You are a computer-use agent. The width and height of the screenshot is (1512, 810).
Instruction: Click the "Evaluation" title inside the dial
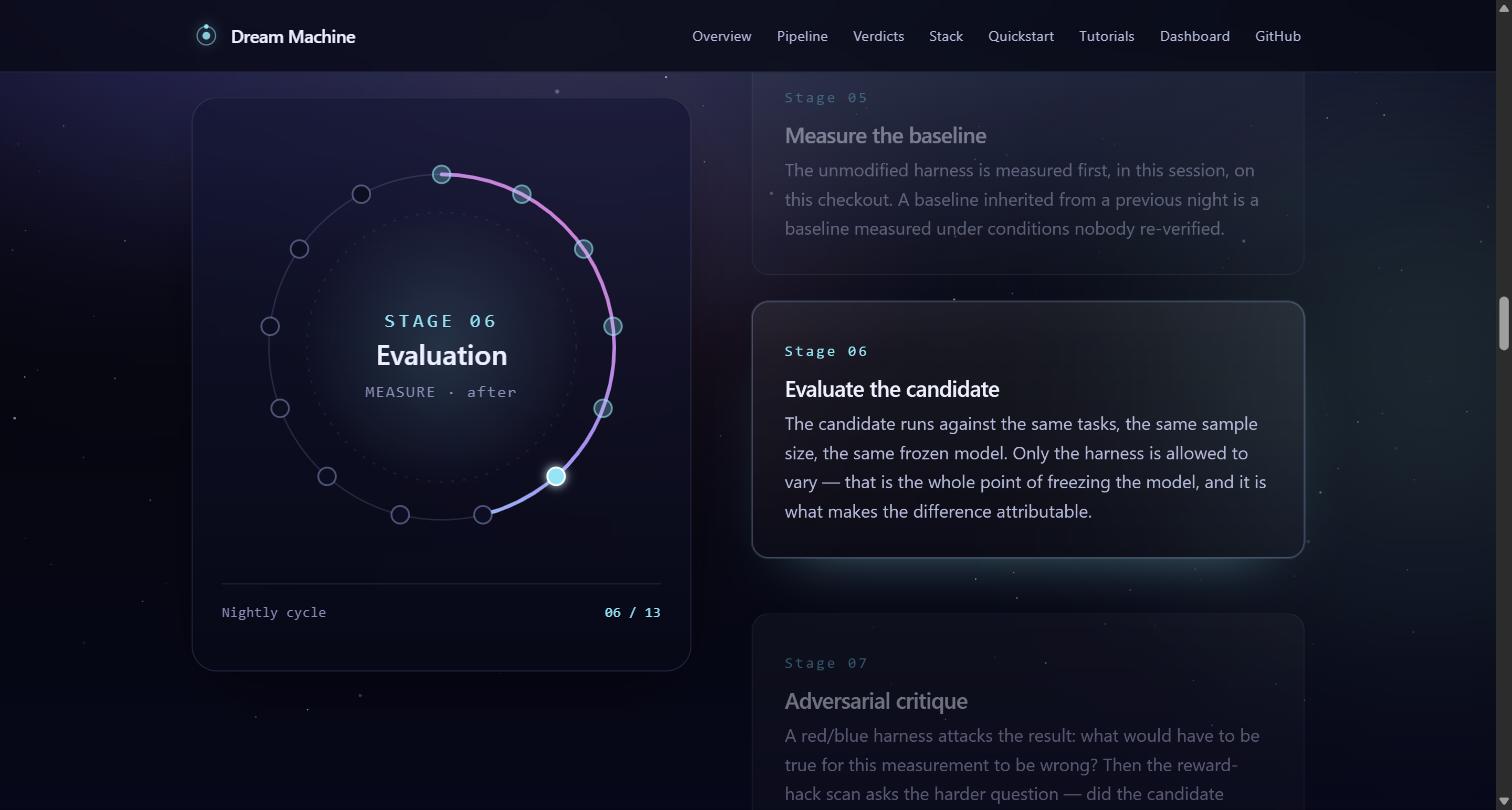(x=441, y=356)
